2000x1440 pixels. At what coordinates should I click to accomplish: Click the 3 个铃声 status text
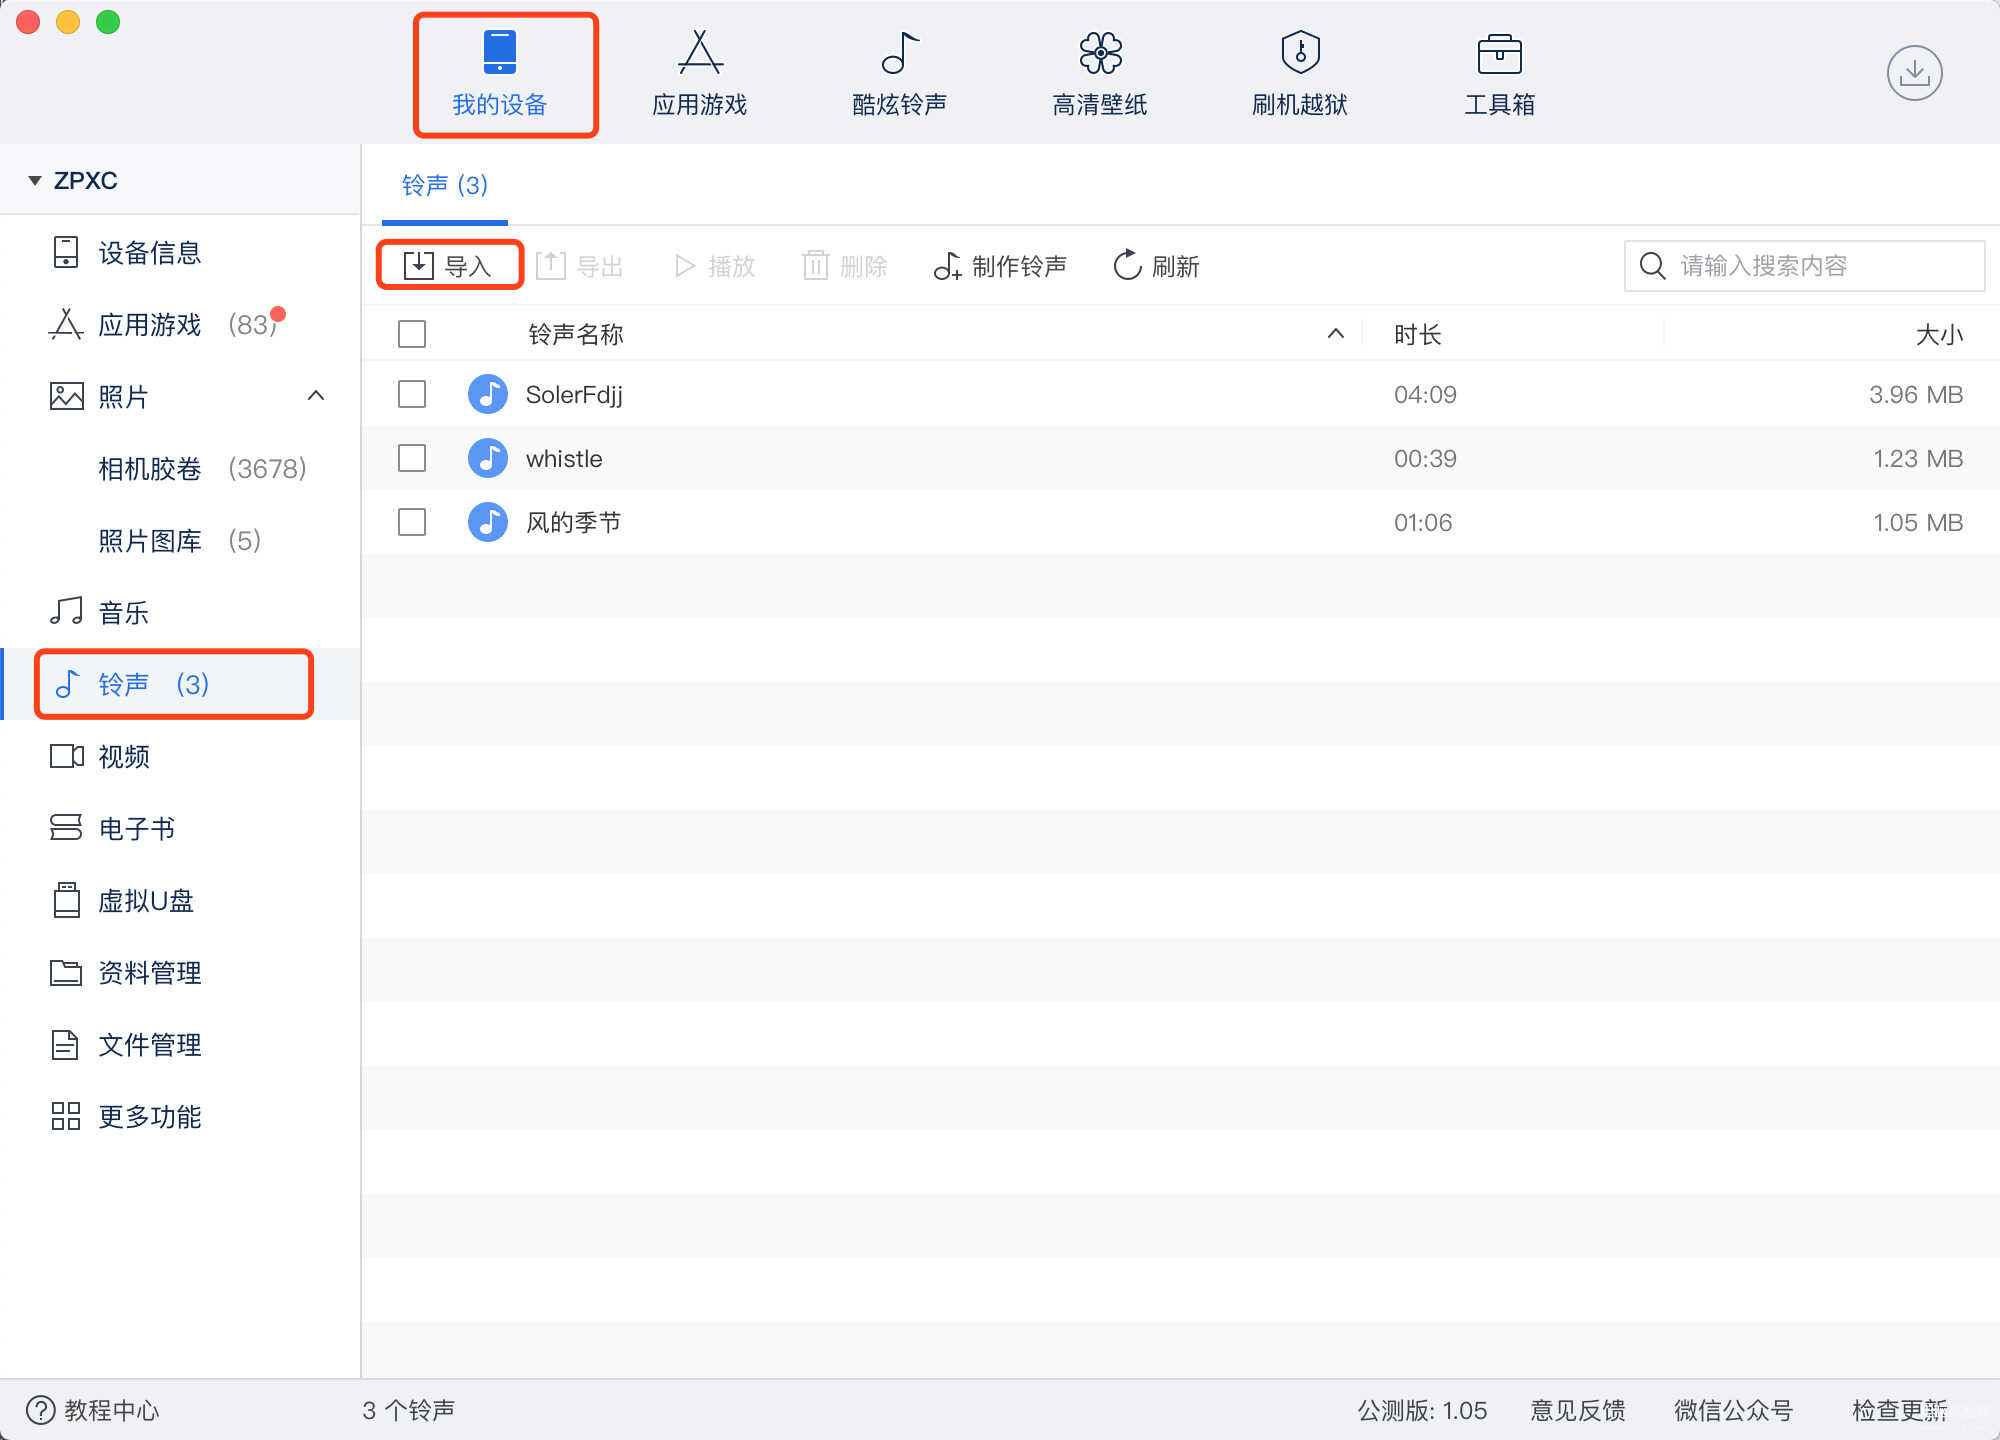408,1410
